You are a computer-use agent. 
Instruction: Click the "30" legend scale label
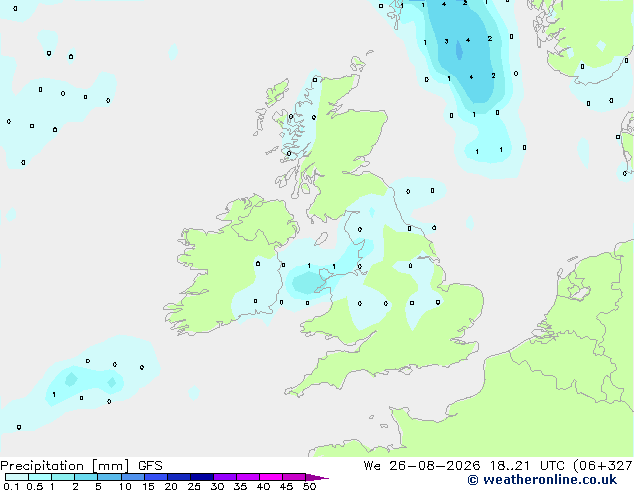pos(217,486)
